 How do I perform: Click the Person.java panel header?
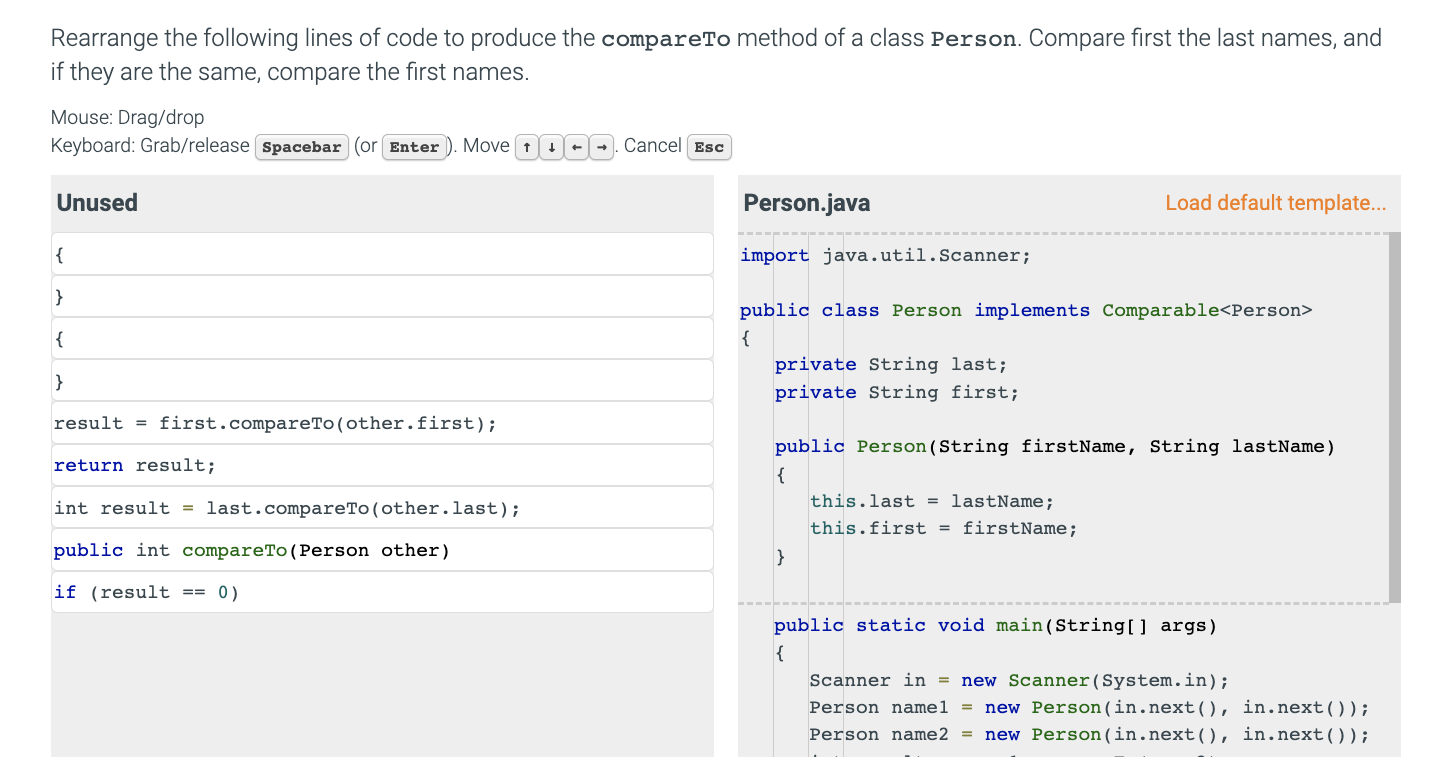pos(806,202)
